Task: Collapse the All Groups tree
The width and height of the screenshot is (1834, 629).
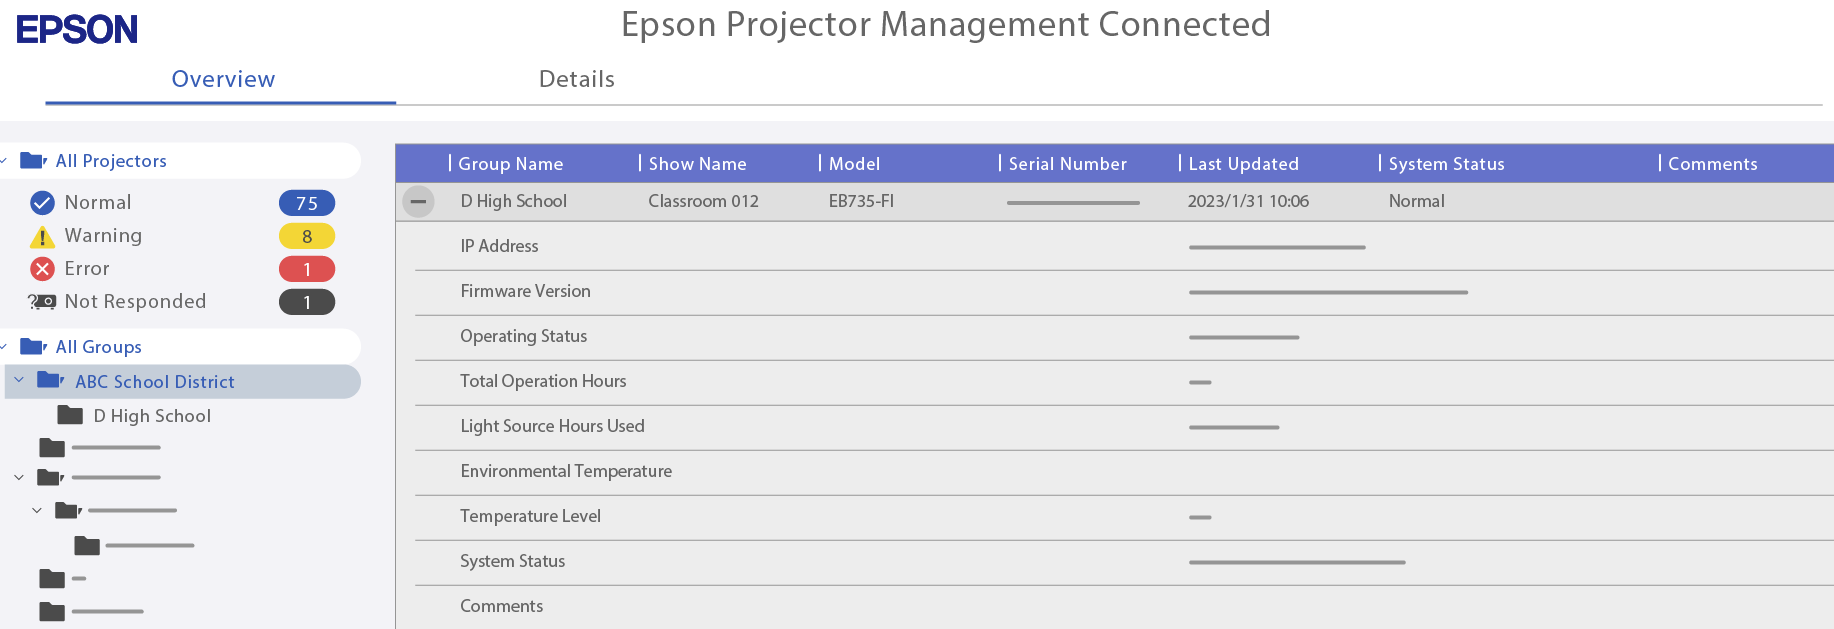Action: [5, 347]
